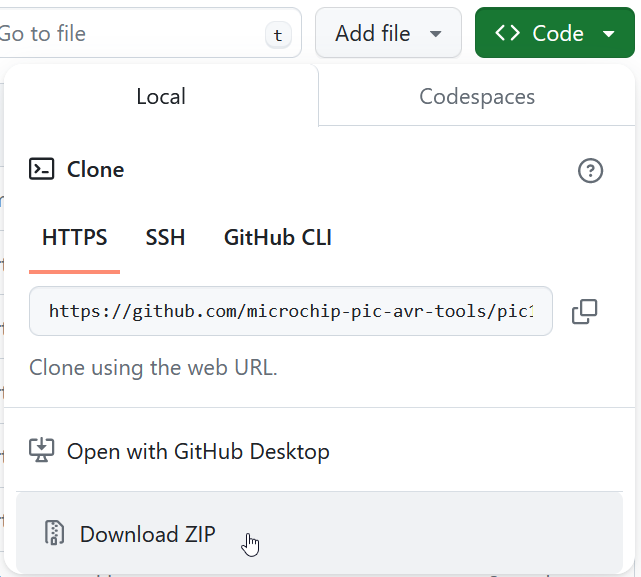
Task: Click the caret arrow on Code button
Action: click(609, 34)
